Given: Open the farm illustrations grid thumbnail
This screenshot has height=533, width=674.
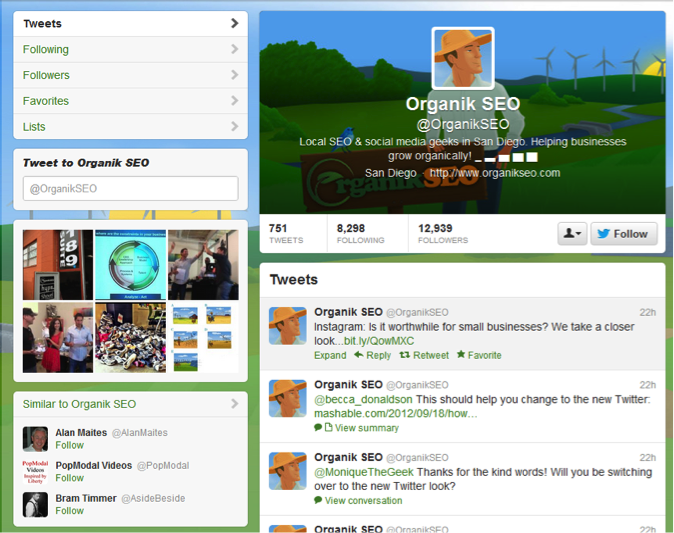Looking at the screenshot, I should (x=203, y=337).
